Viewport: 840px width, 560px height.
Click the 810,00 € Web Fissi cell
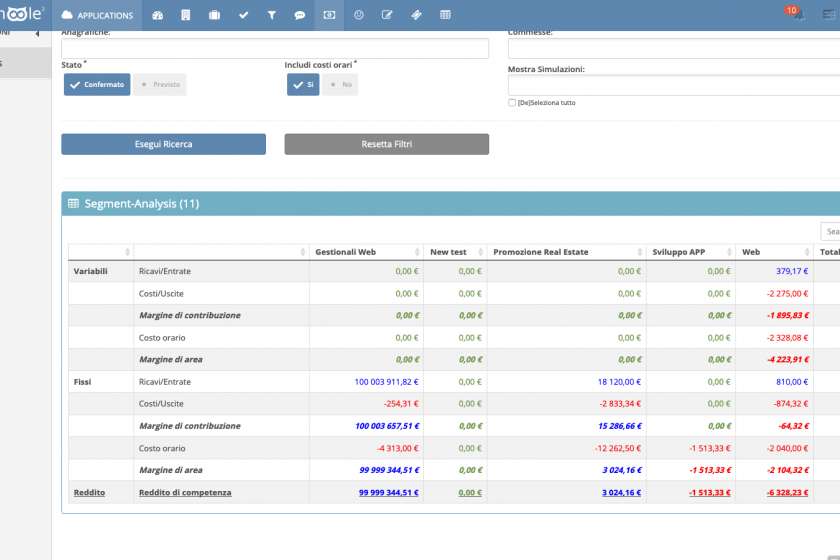(x=792, y=382)
